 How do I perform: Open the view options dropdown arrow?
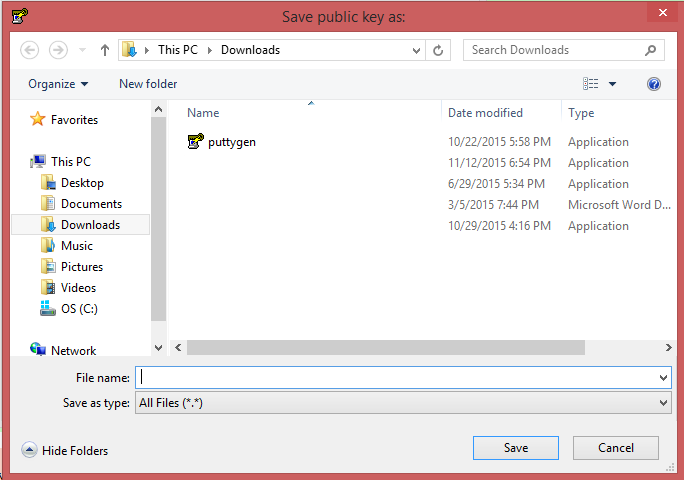coord(613,84)
